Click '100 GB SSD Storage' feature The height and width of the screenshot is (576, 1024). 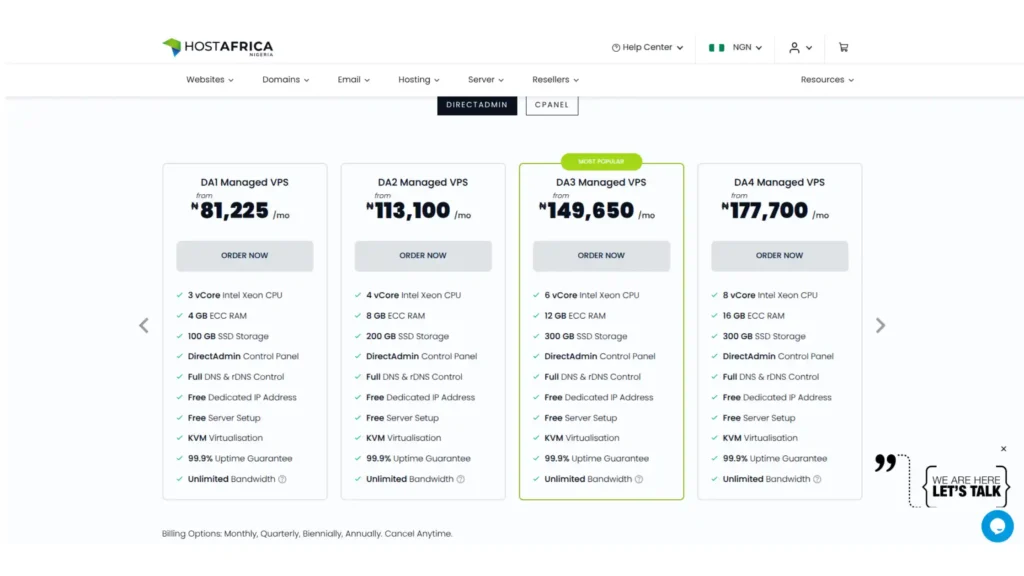pyautogui.click(x=228, y=336)
